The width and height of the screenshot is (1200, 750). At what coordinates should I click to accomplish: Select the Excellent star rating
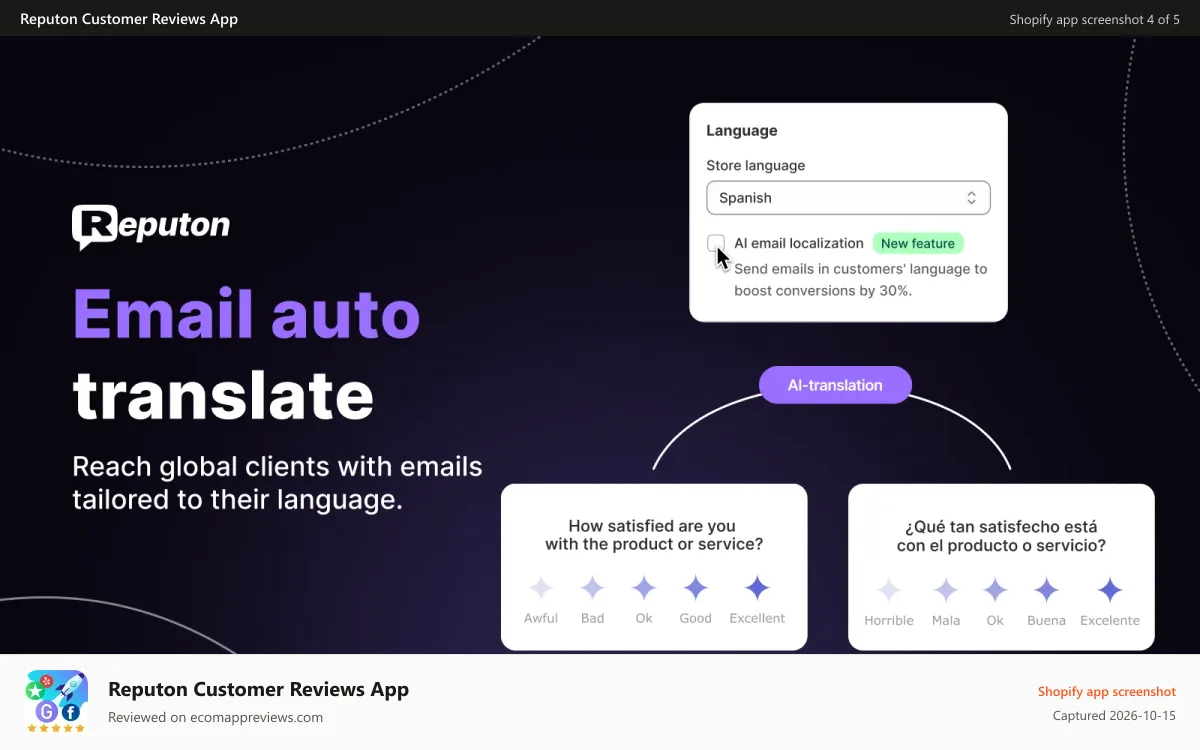(758, 588)
